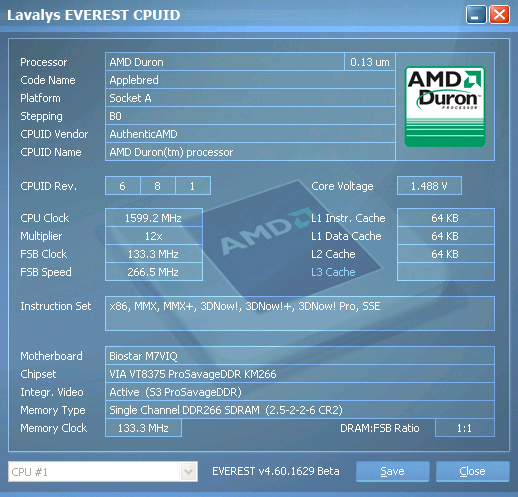Click the instruction set list text
Screen dimensions: 518x497
pos(245,306)
